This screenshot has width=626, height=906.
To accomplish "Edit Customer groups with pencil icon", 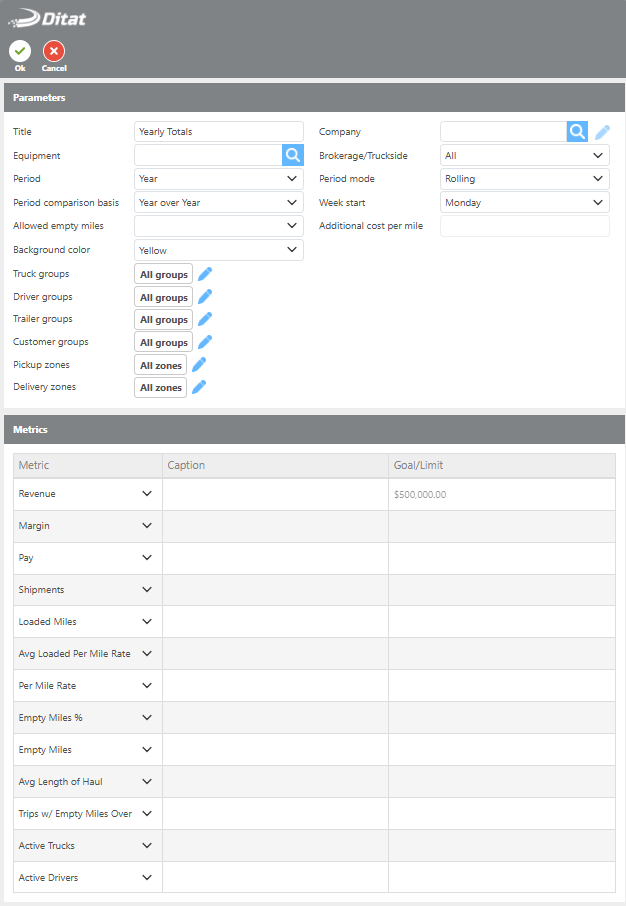I will tap(205, 342).
